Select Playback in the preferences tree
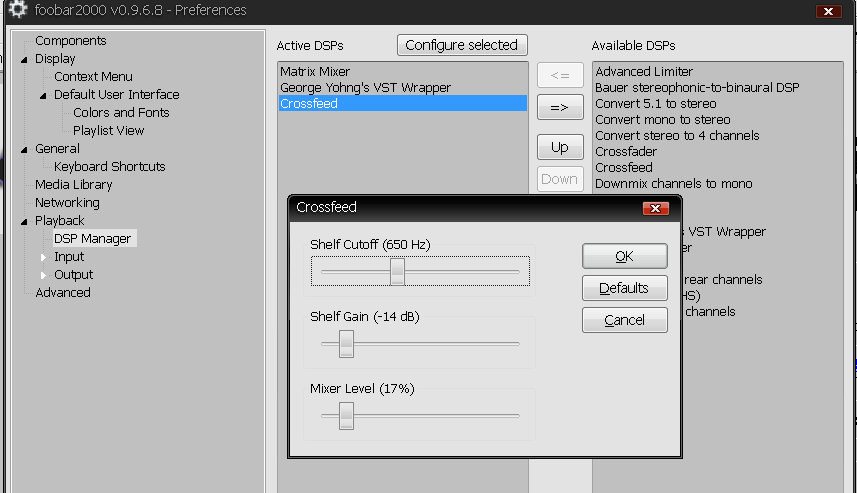This screenshot has width=857, height=493. pos(60,221)
